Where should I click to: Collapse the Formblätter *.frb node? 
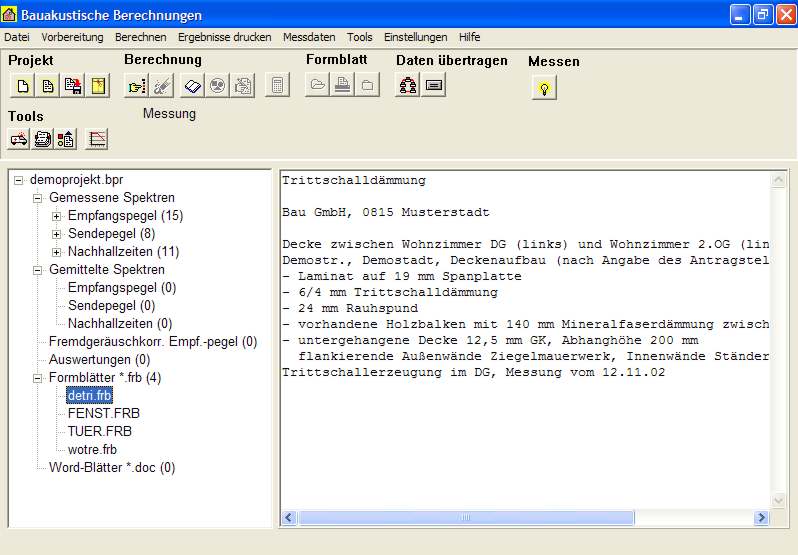(38, 378)
